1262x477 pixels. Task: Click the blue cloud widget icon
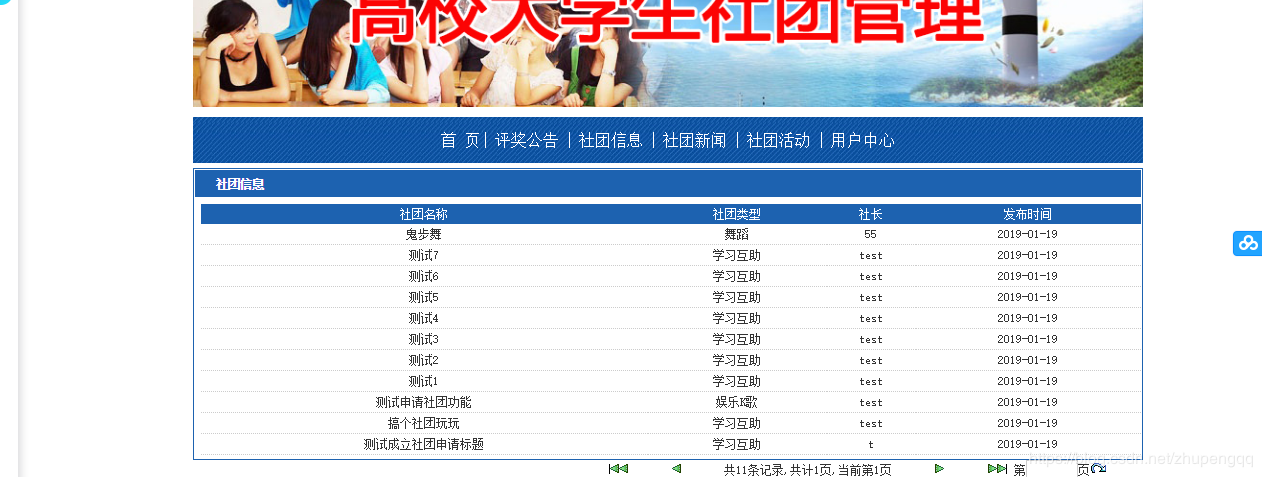click(x=1247, y=243)
